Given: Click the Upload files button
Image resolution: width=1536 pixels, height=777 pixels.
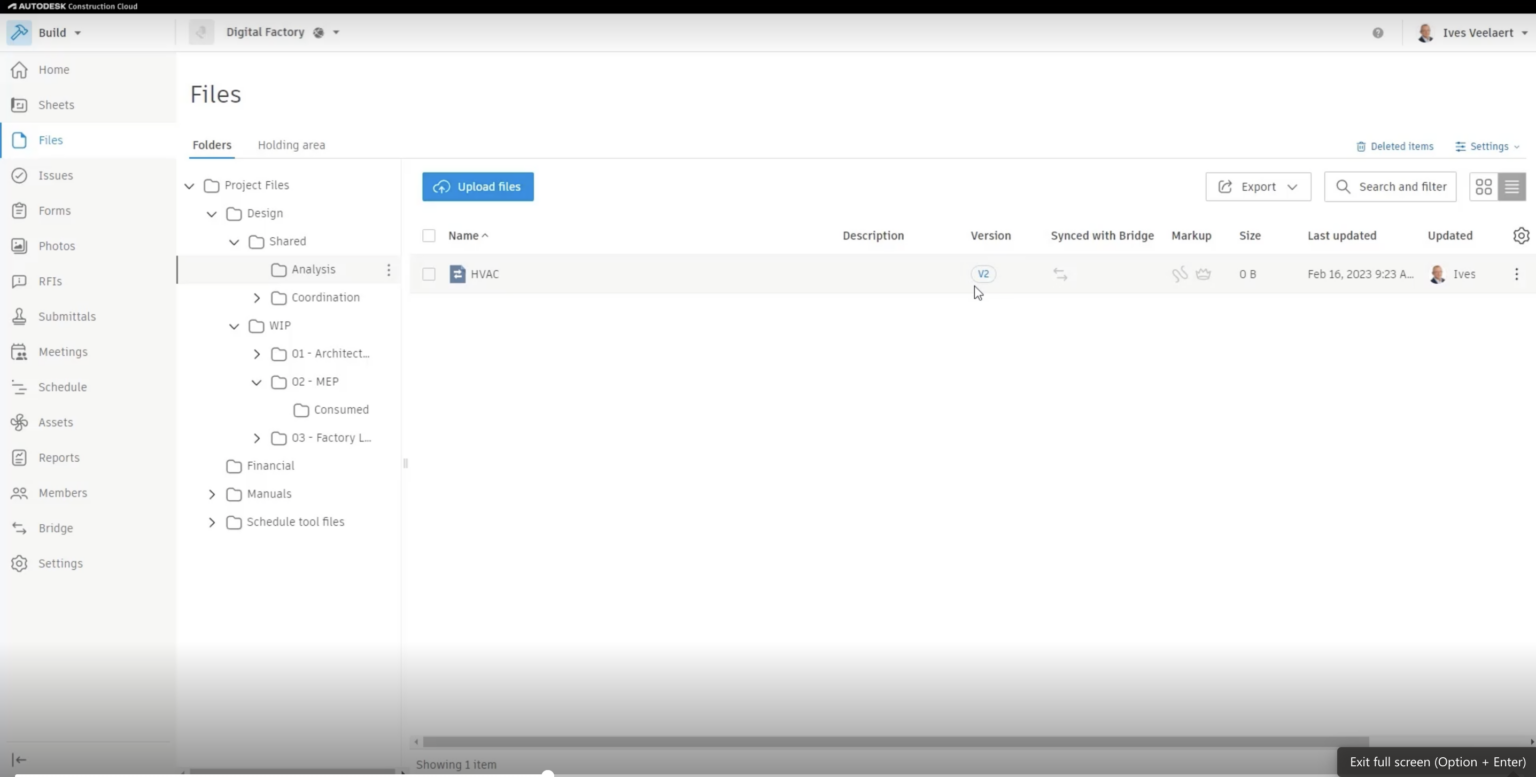Looking at the screenshot, I should (x=477, y=186).
